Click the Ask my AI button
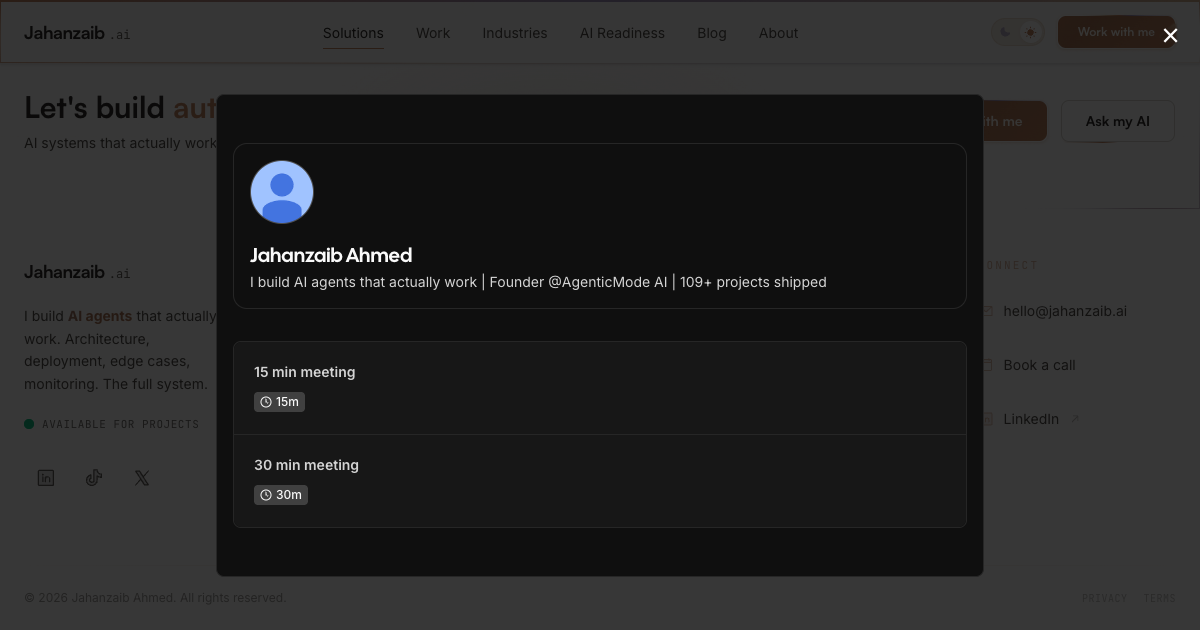The width and height of the screenshot is (1200, 630). (x=1118, y=120)
